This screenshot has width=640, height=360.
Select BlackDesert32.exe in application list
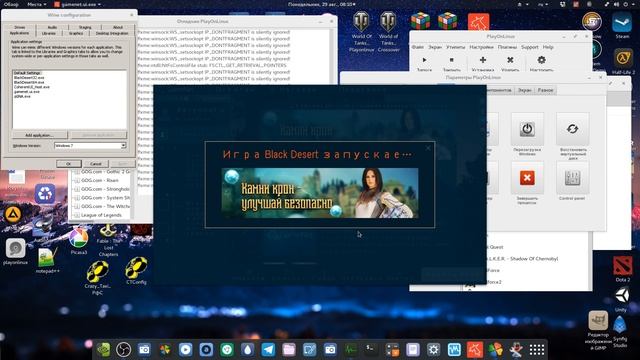pyautogui.click(x=29, y=78)
